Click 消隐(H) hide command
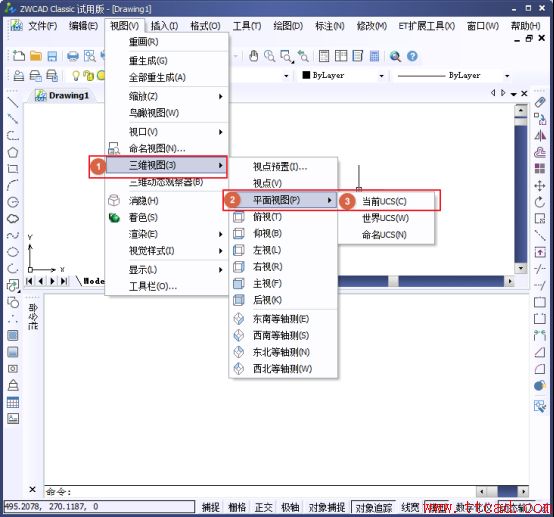Viewport: 554px width, 517px height. coord(167,201)
